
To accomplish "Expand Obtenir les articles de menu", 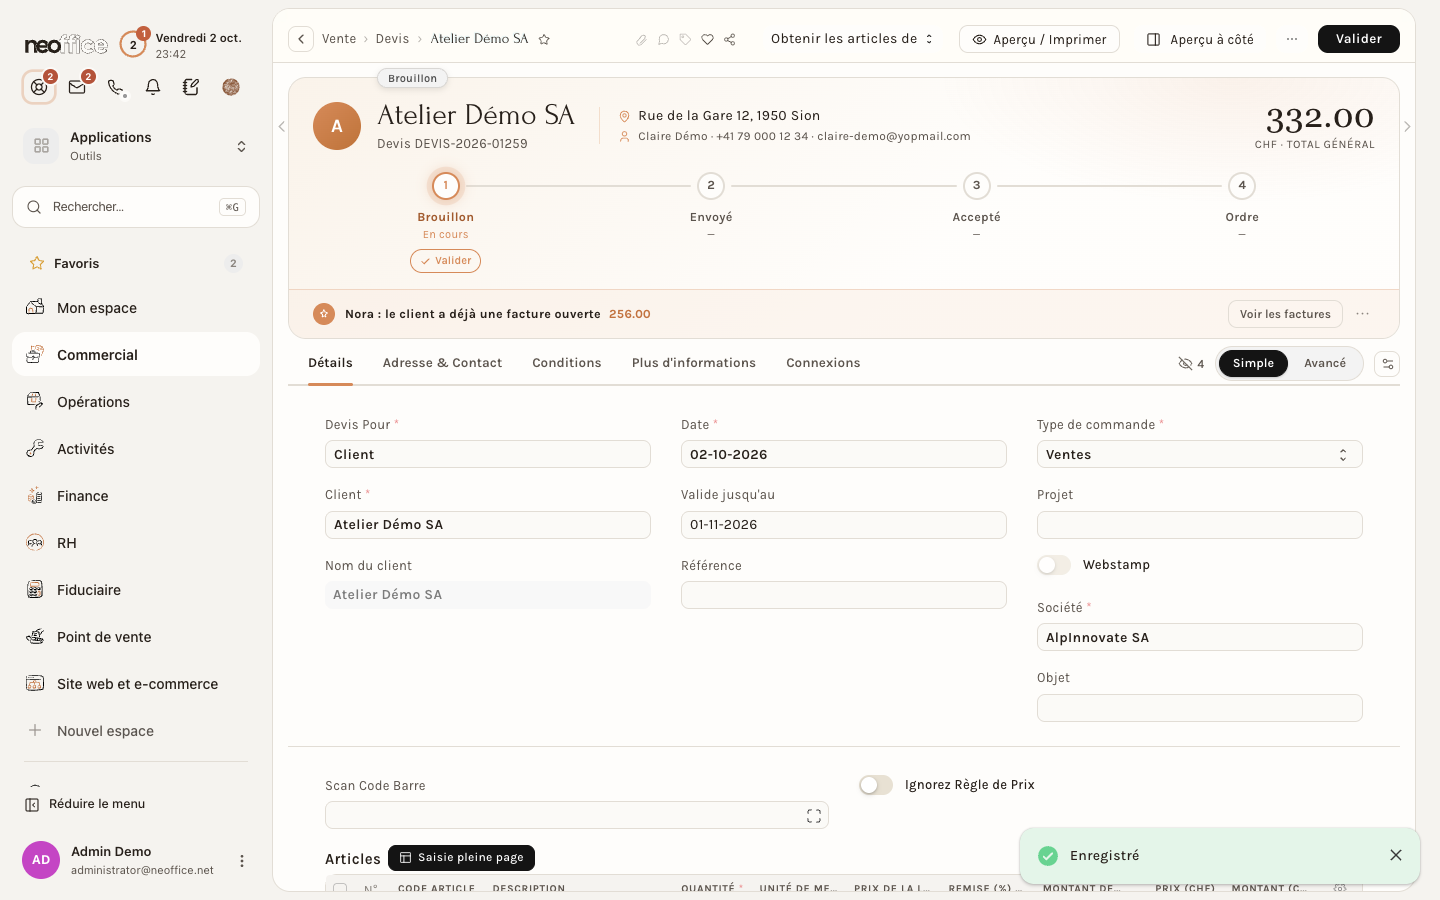I will (x=852, y=39).
